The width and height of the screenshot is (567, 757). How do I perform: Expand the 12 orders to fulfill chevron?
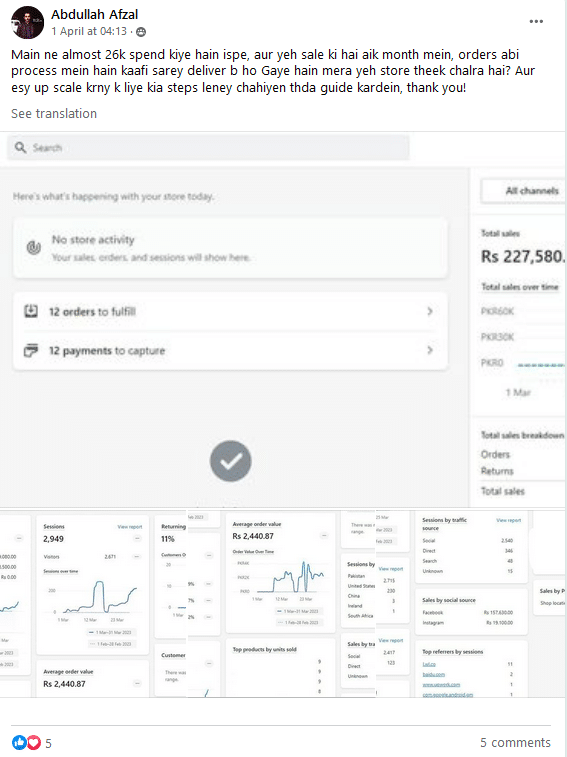point(430,311)
